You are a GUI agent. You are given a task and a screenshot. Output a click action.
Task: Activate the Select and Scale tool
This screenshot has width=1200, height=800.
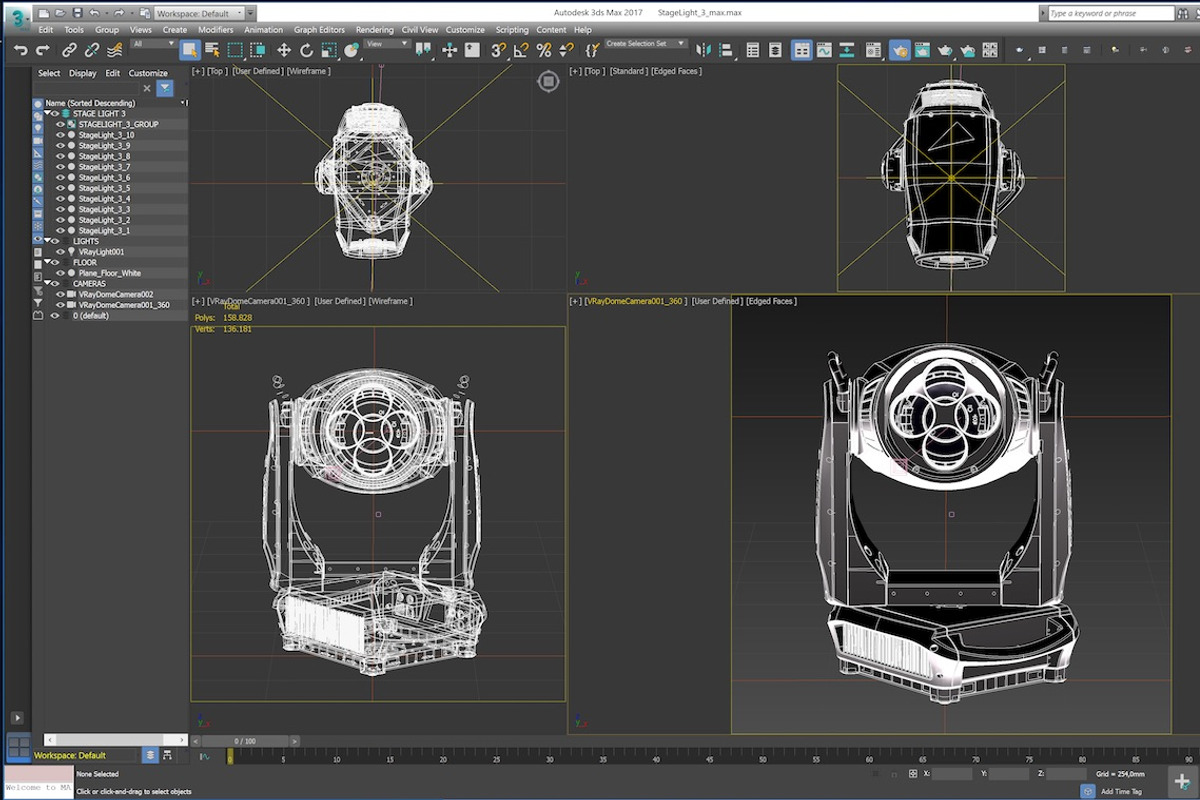[329, 50]
